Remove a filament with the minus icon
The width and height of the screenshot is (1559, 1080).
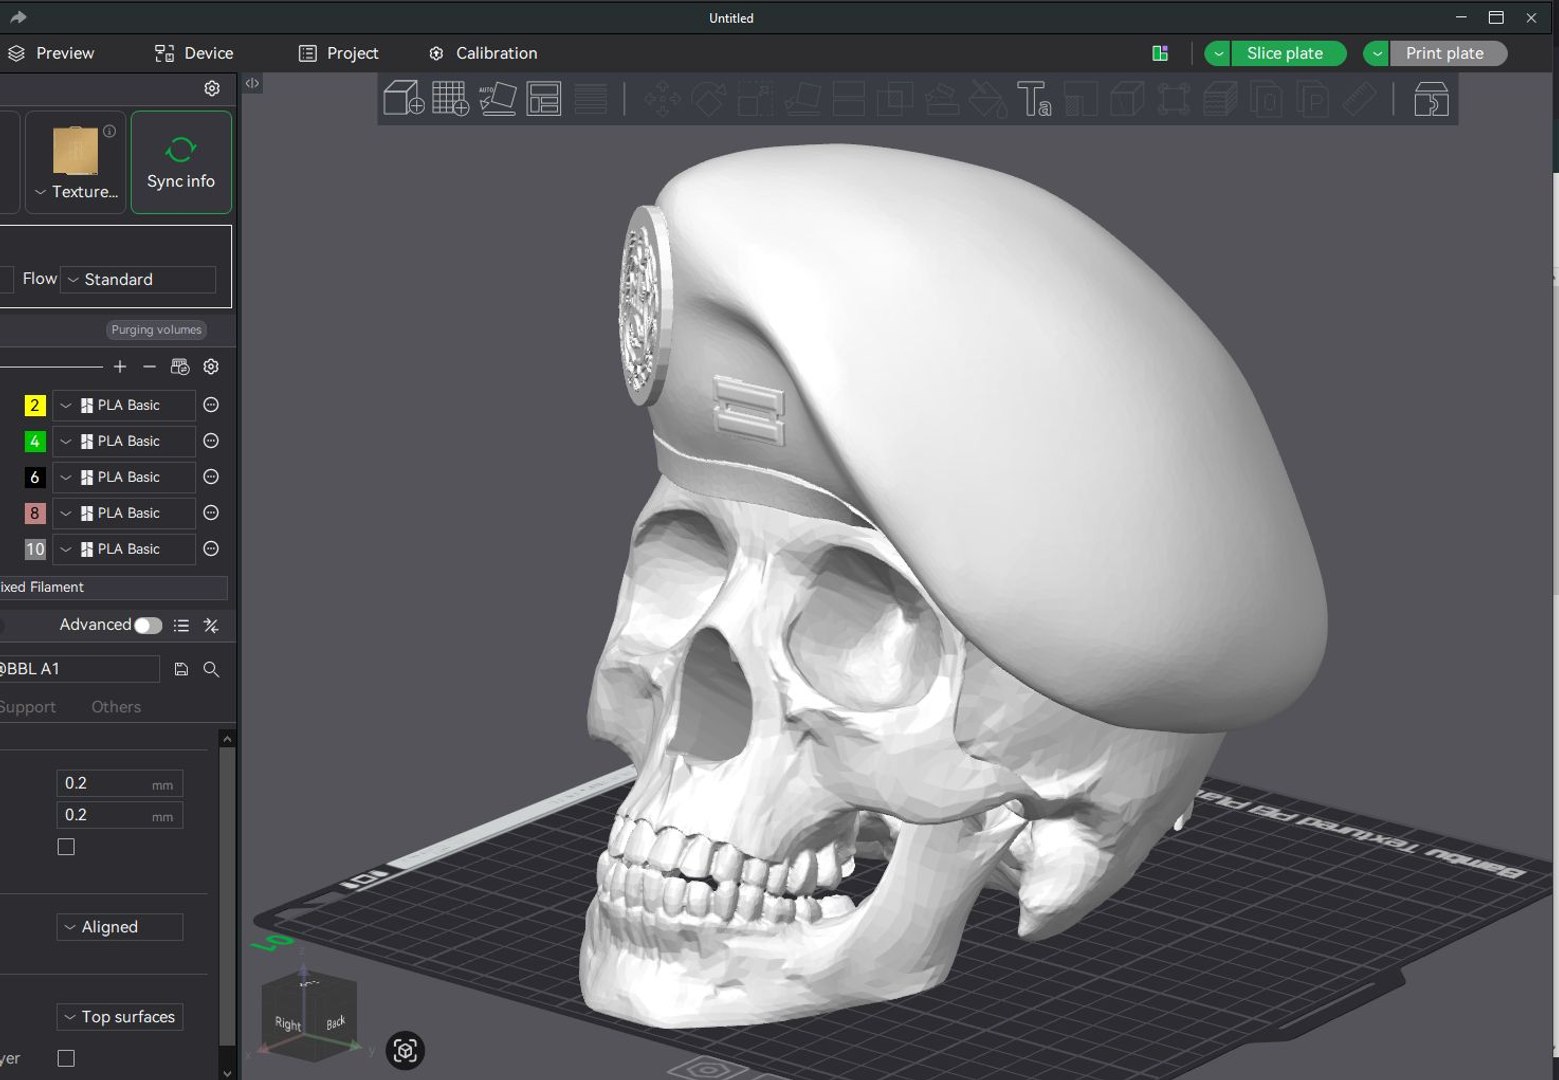click(x=150, y=367)
